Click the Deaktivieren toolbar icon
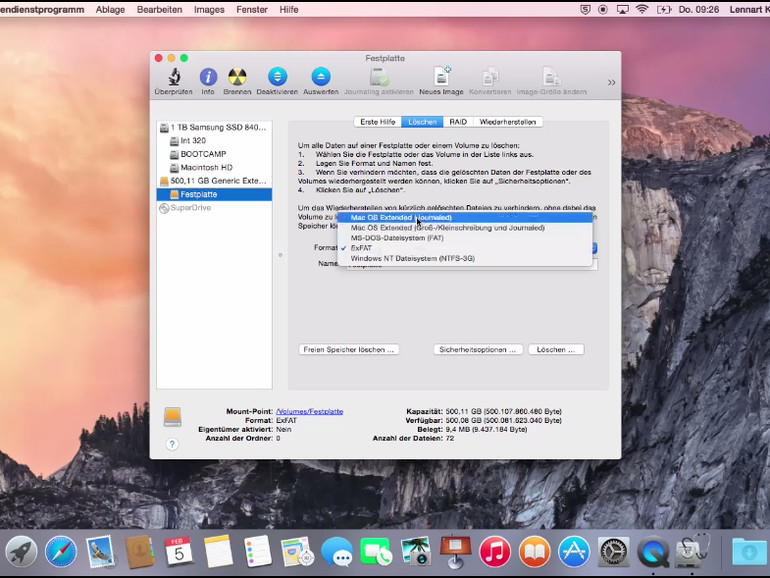 pos(277,77)
